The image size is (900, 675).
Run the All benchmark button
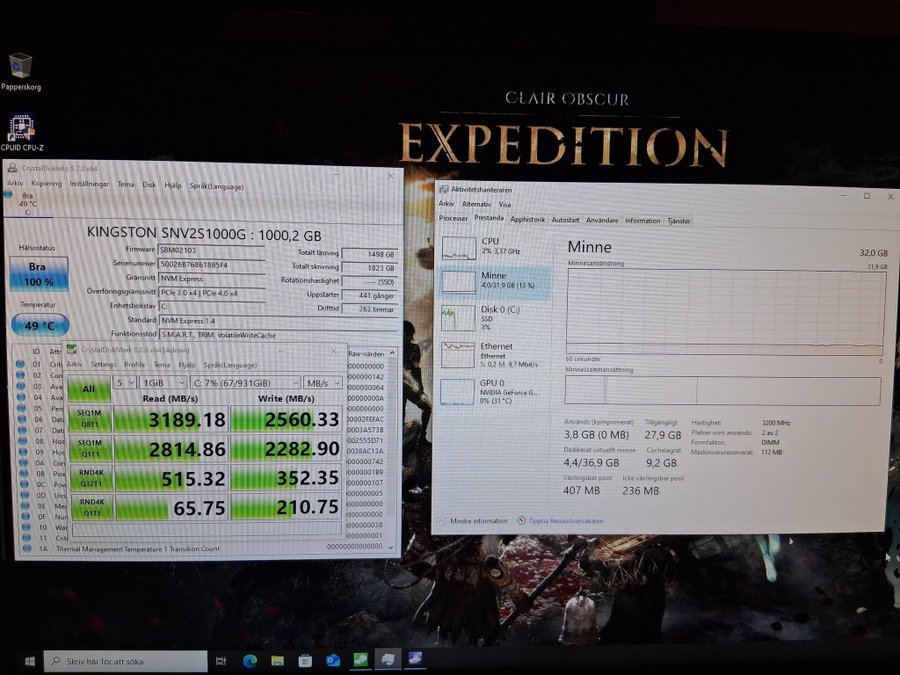(89, 389)
